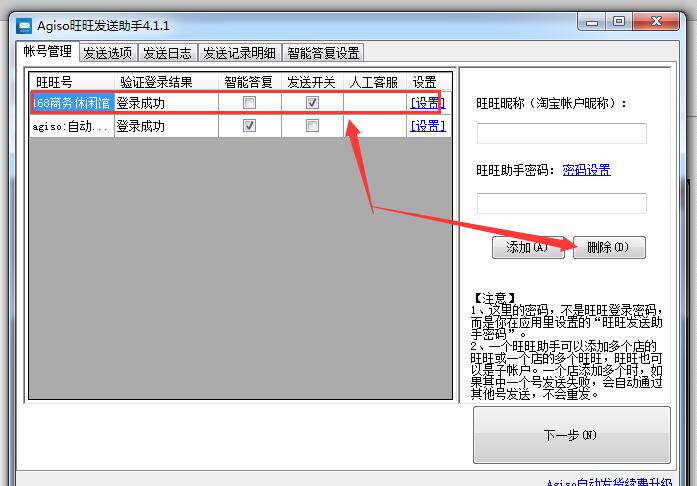
Task: Uncheck 智能答复 for agiso:自动 row
Action: point(249,126)
